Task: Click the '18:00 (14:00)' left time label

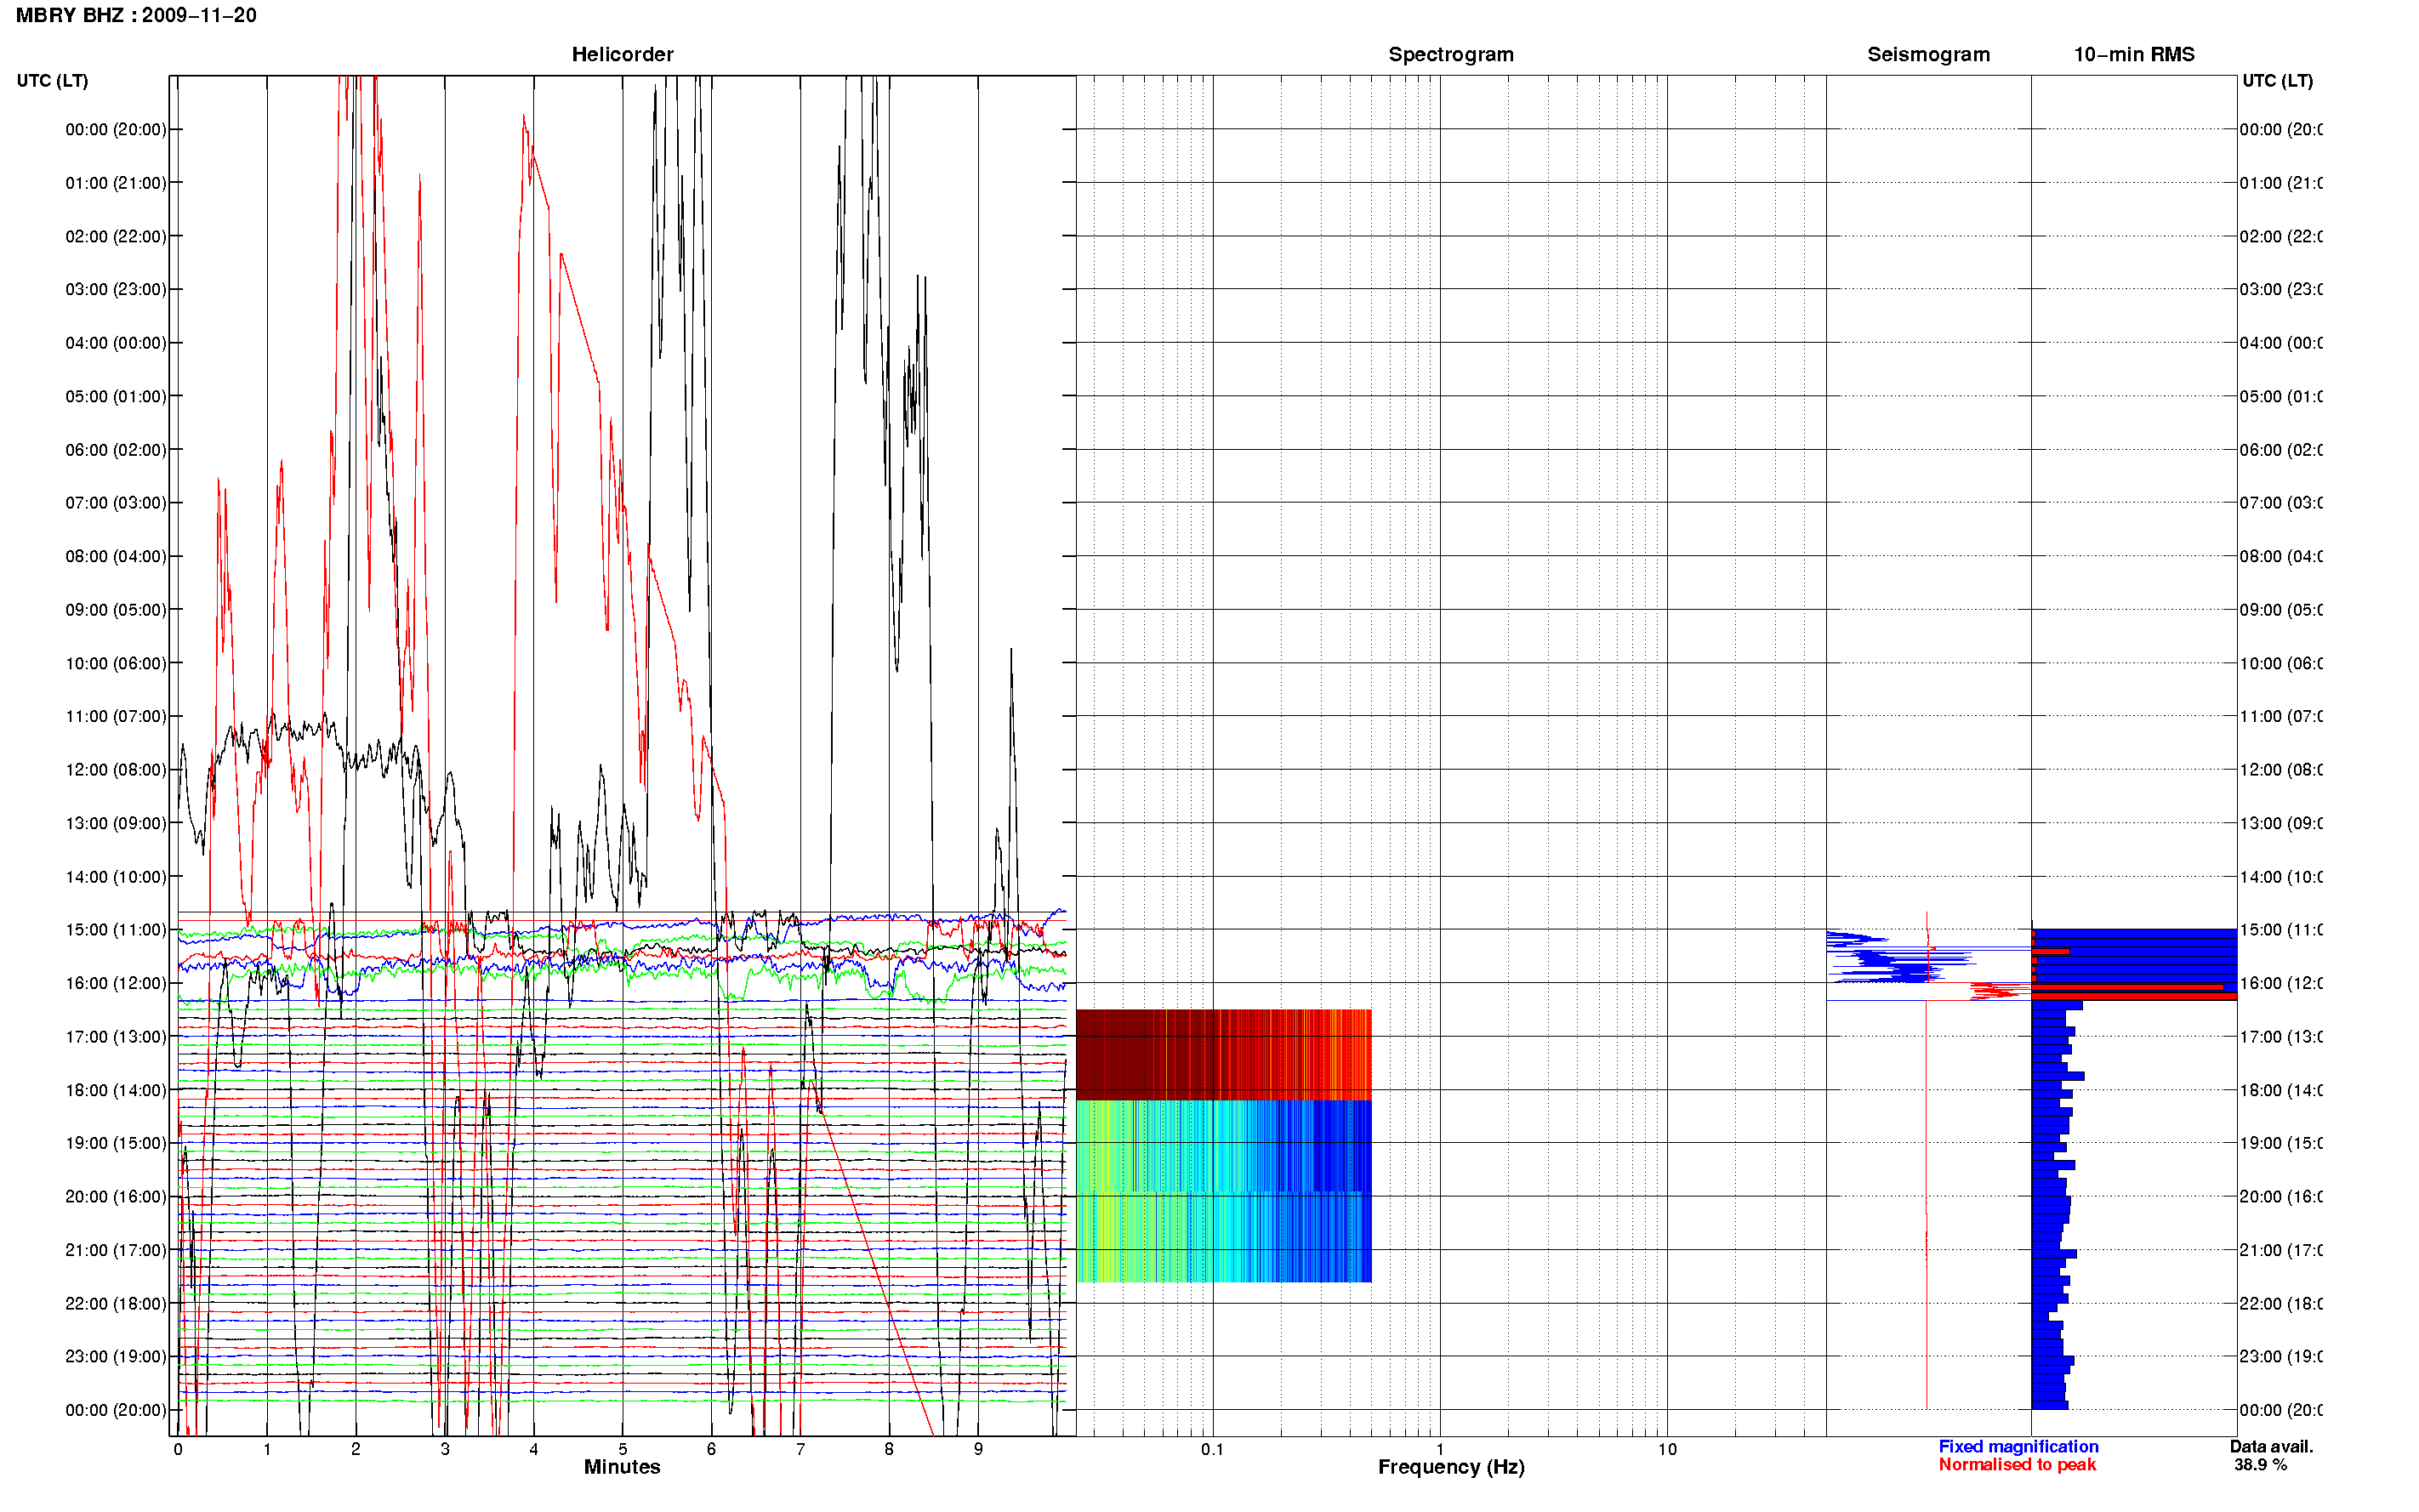Action: (x=116, y=1090)
